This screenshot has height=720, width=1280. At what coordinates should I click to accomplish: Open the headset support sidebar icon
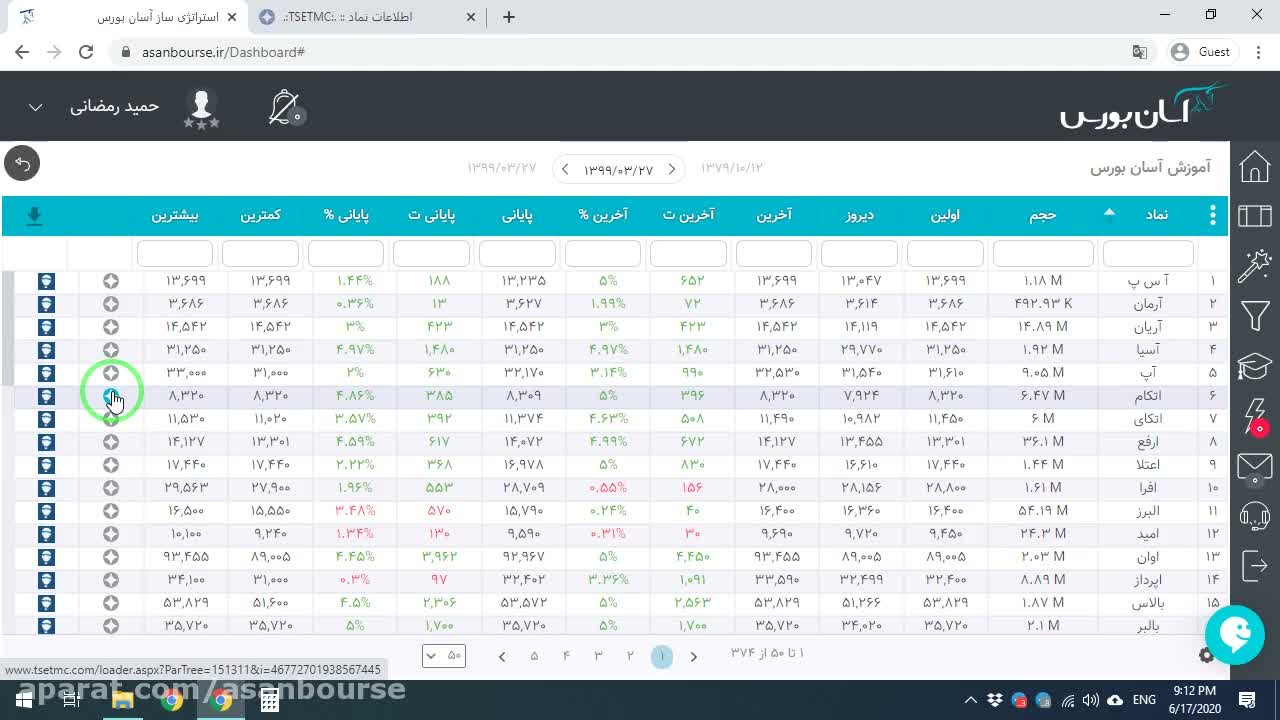pos(1254,516)
